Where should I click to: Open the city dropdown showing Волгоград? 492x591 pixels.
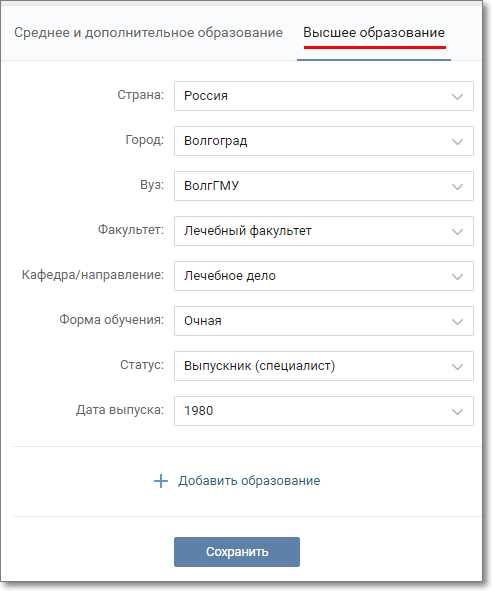pyautogui.click(x=323, y=141)
